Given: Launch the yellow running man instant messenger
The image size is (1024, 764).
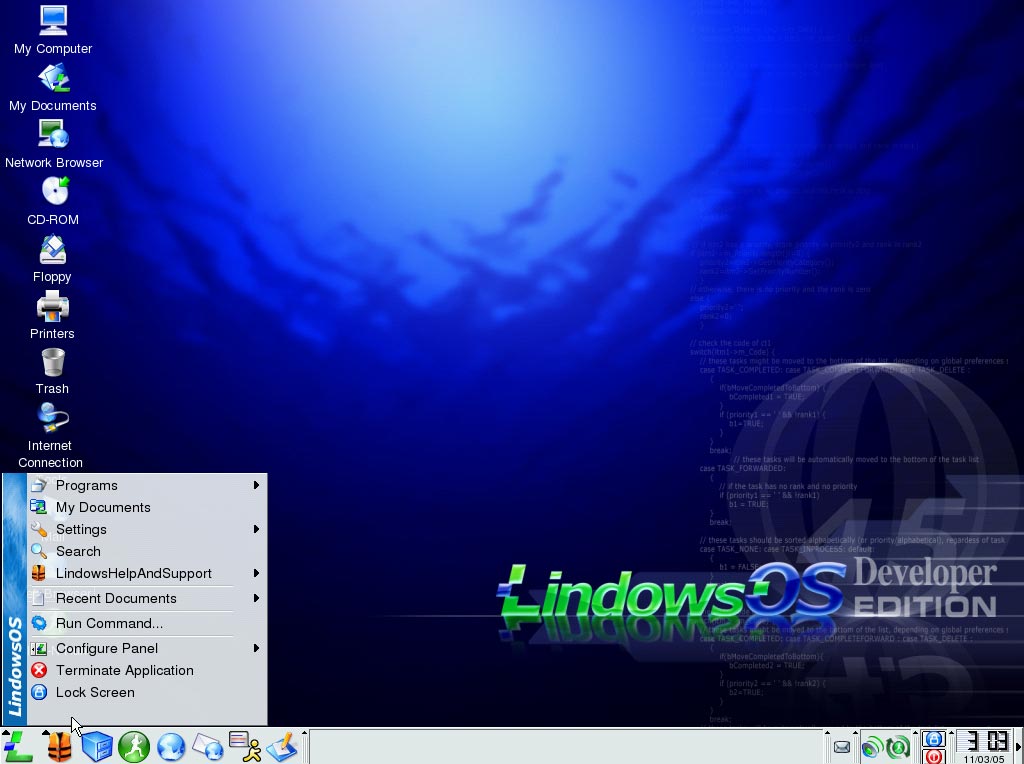Looking at the screenshot, I should 246,746.
